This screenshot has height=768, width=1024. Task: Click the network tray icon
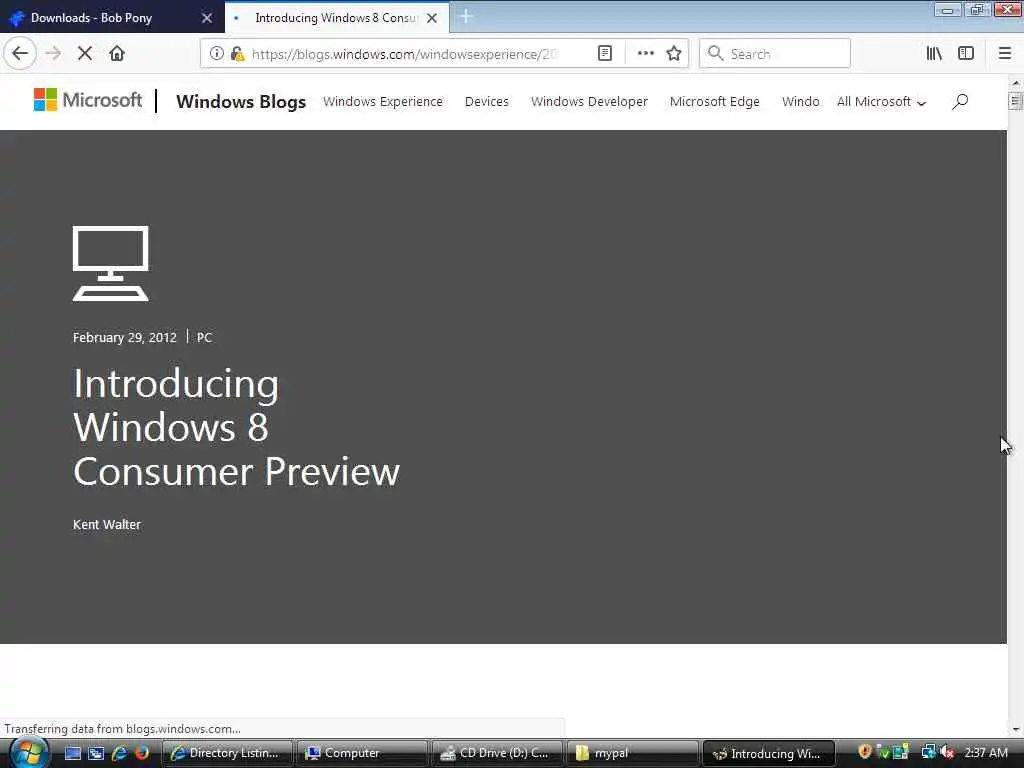[x=928, y=752]
